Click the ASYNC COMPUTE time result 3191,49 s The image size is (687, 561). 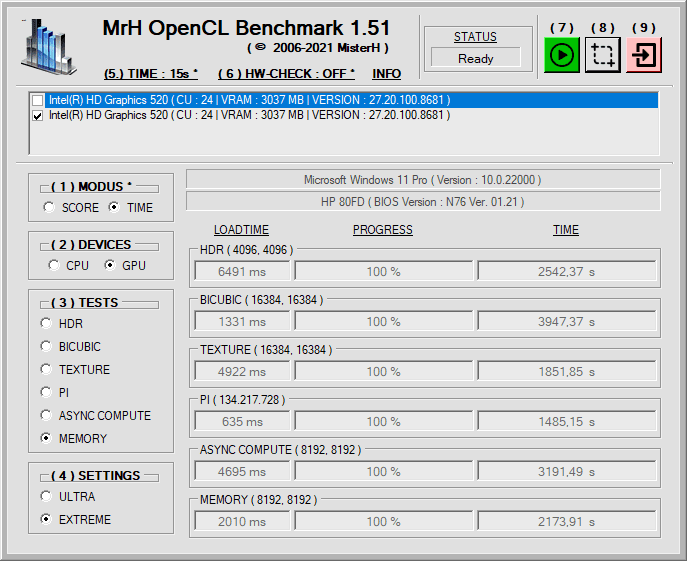point(567,471)
